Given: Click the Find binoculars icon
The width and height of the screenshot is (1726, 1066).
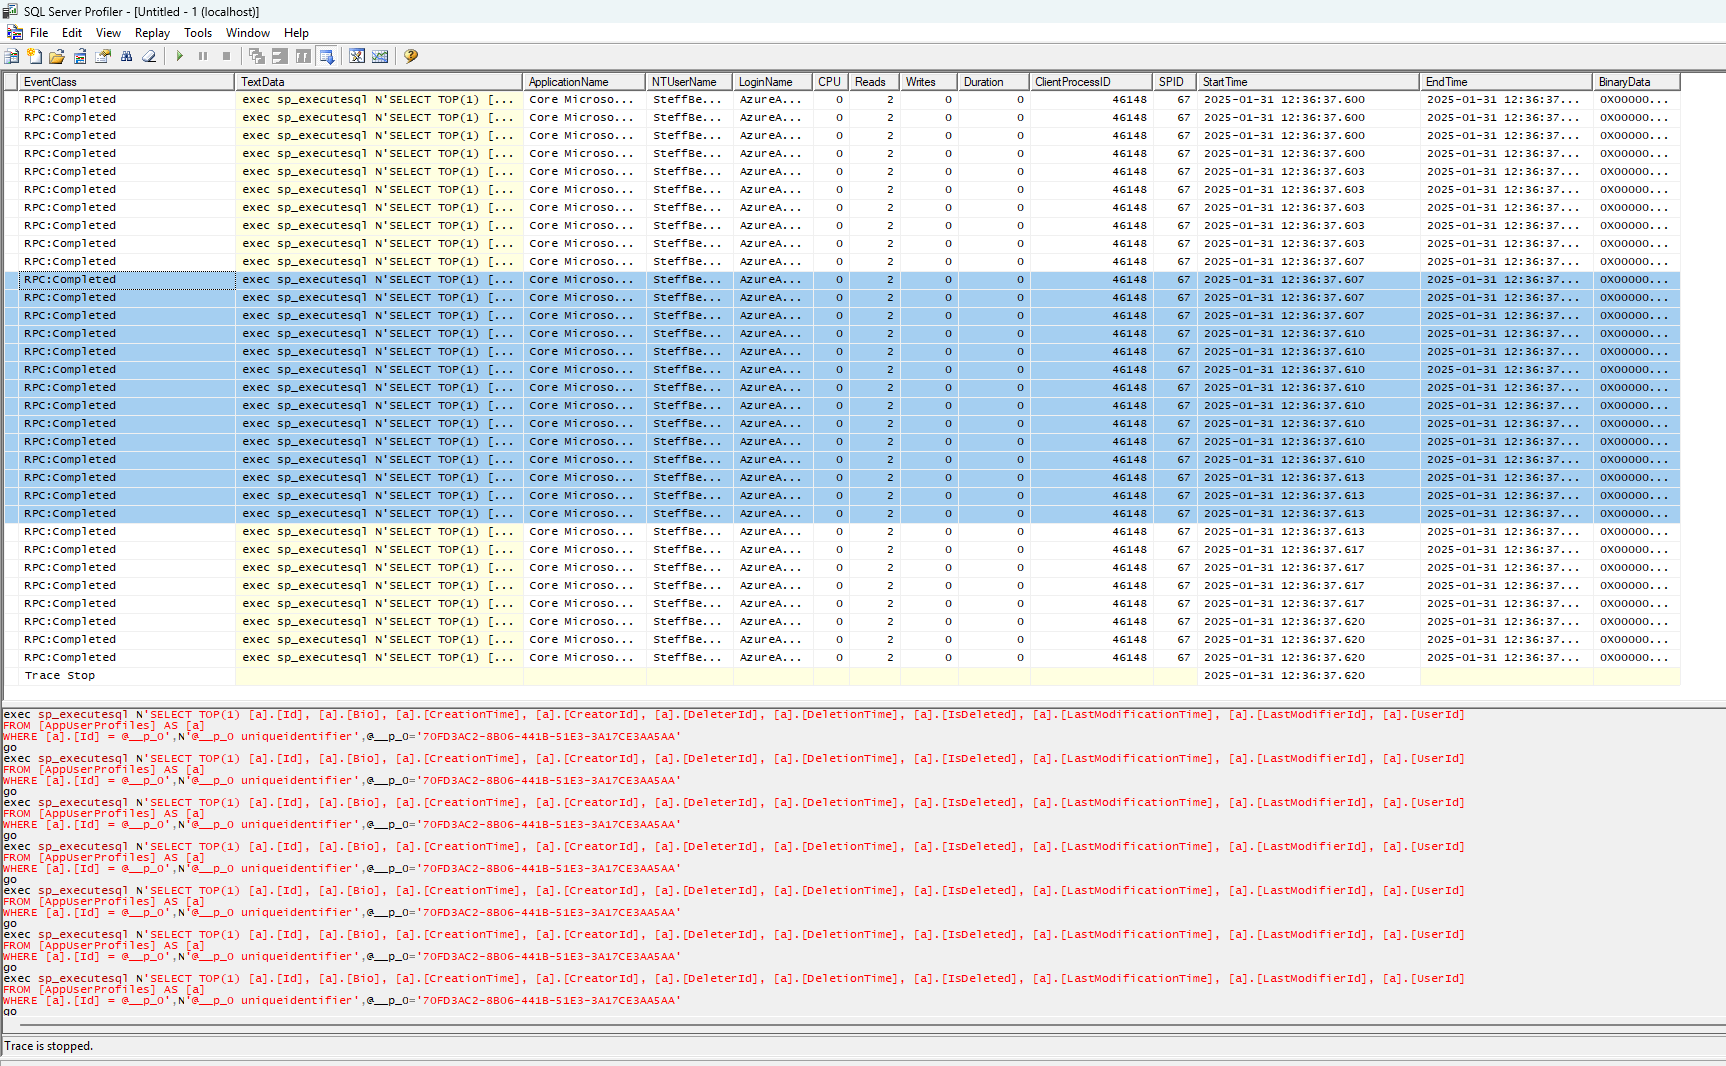Looking at the screenshot, I should tap(126, 57).
